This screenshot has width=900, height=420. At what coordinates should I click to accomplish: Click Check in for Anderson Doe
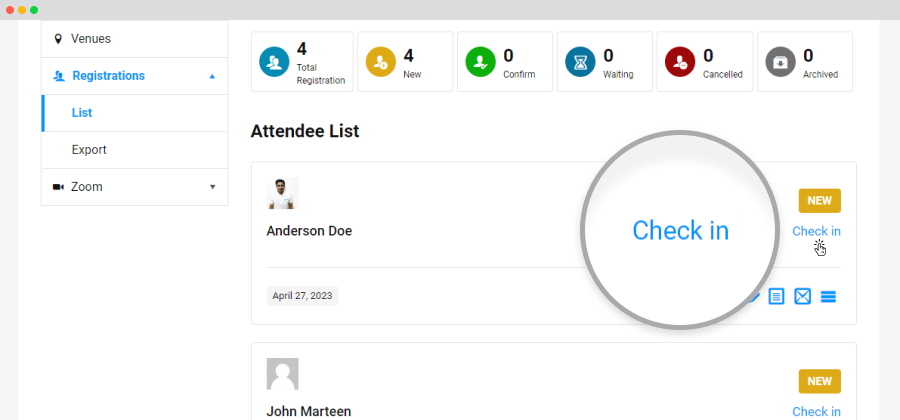pyautogui.click(x=816, y=231)
